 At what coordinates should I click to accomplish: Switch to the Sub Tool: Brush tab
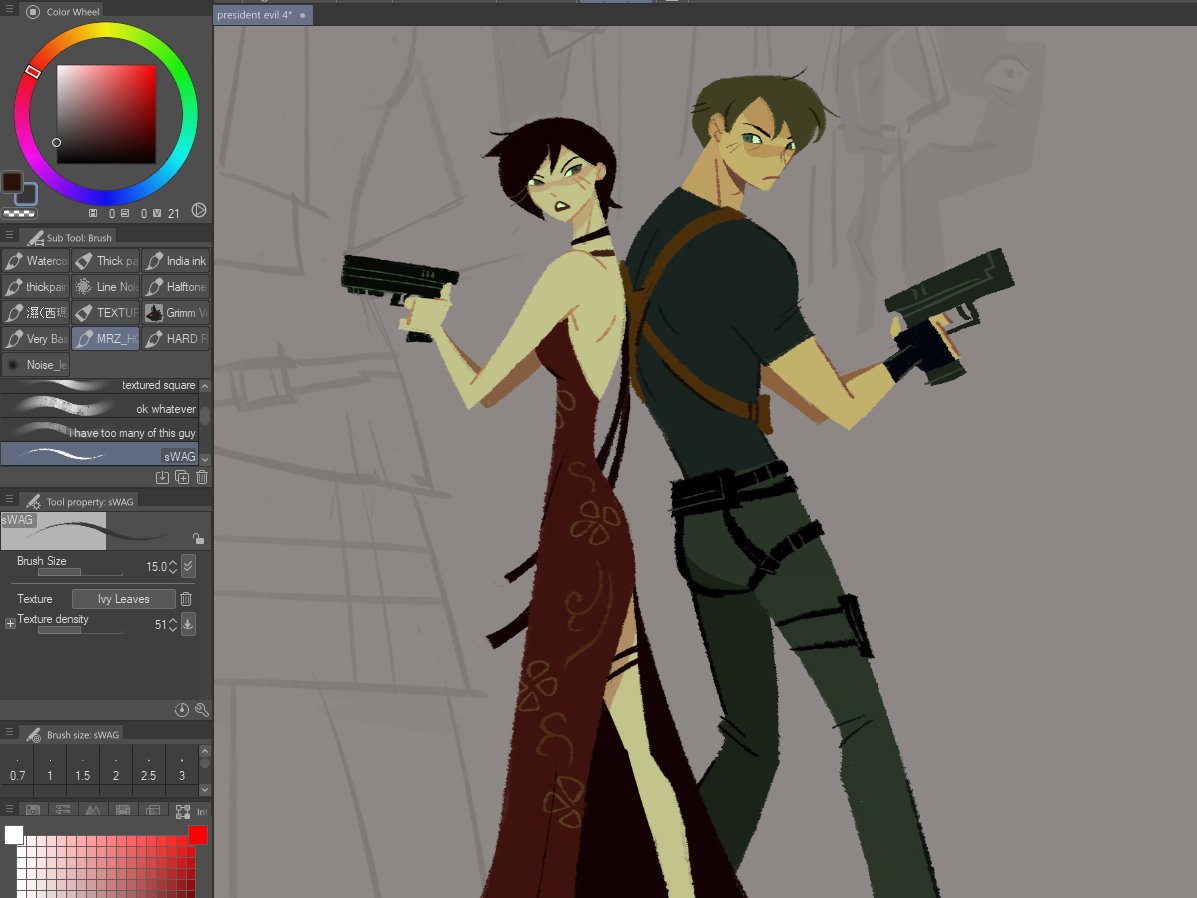point(69,237)
